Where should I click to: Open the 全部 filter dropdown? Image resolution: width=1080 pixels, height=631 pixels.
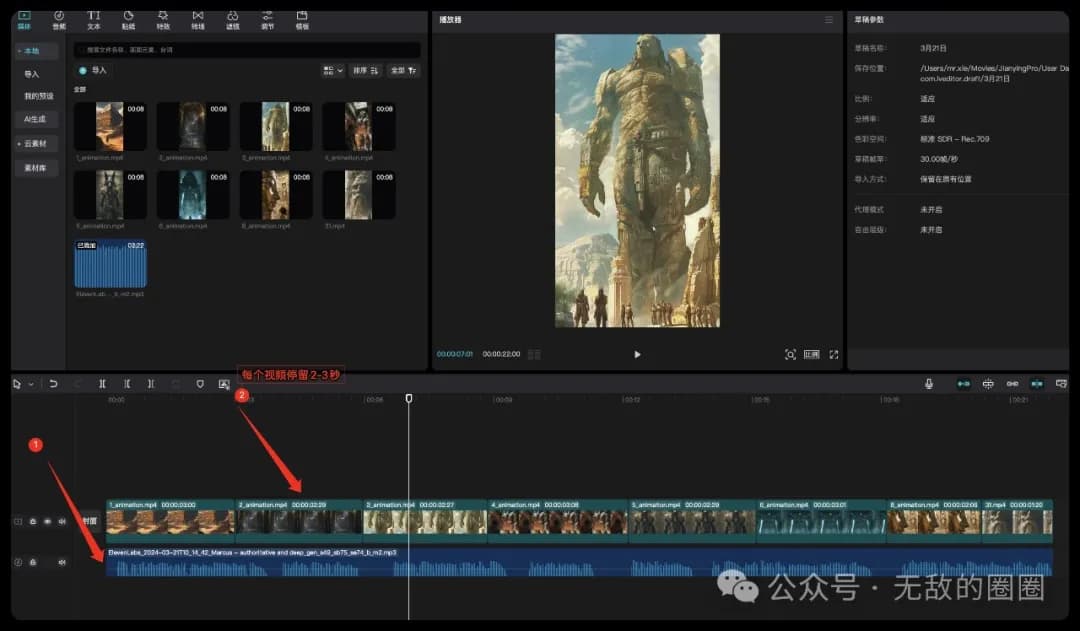coord(403,71)
